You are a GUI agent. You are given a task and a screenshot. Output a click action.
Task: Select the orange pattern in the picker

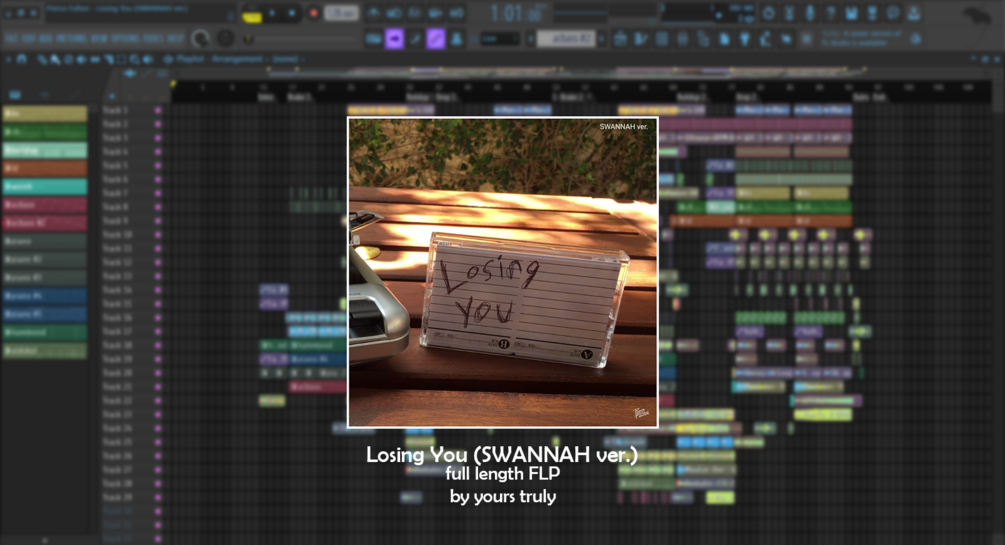[x=45, y=169]
